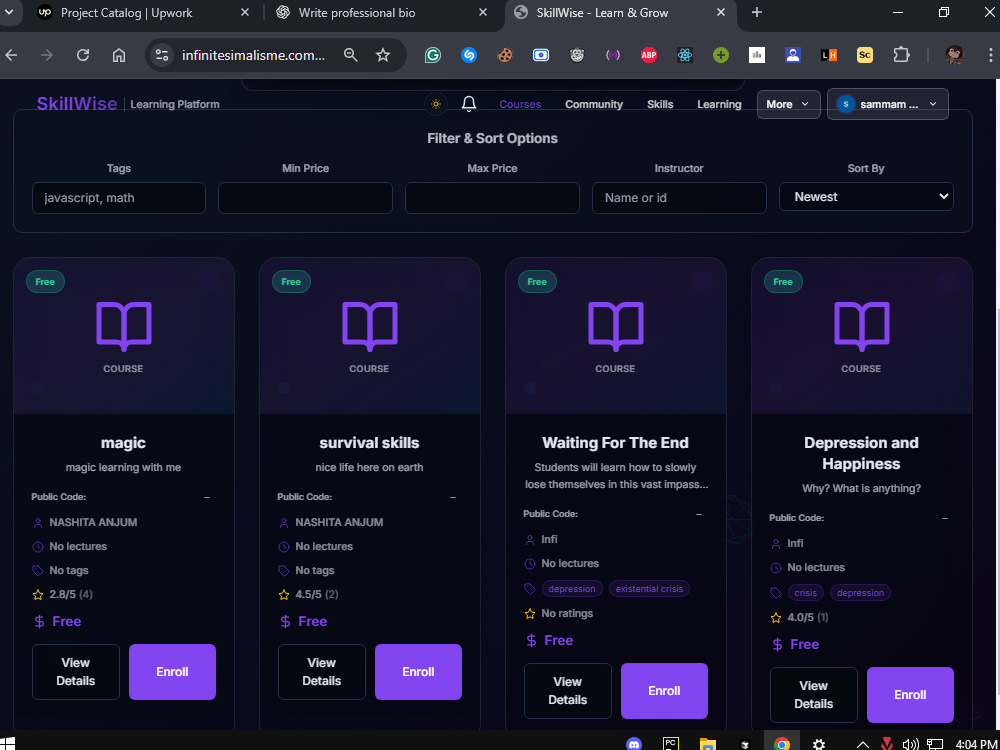The height and width of the screenshot is (750, 1000).
Task: Open the Chrome extensions puzzle icon
Action: pos(901,55)
